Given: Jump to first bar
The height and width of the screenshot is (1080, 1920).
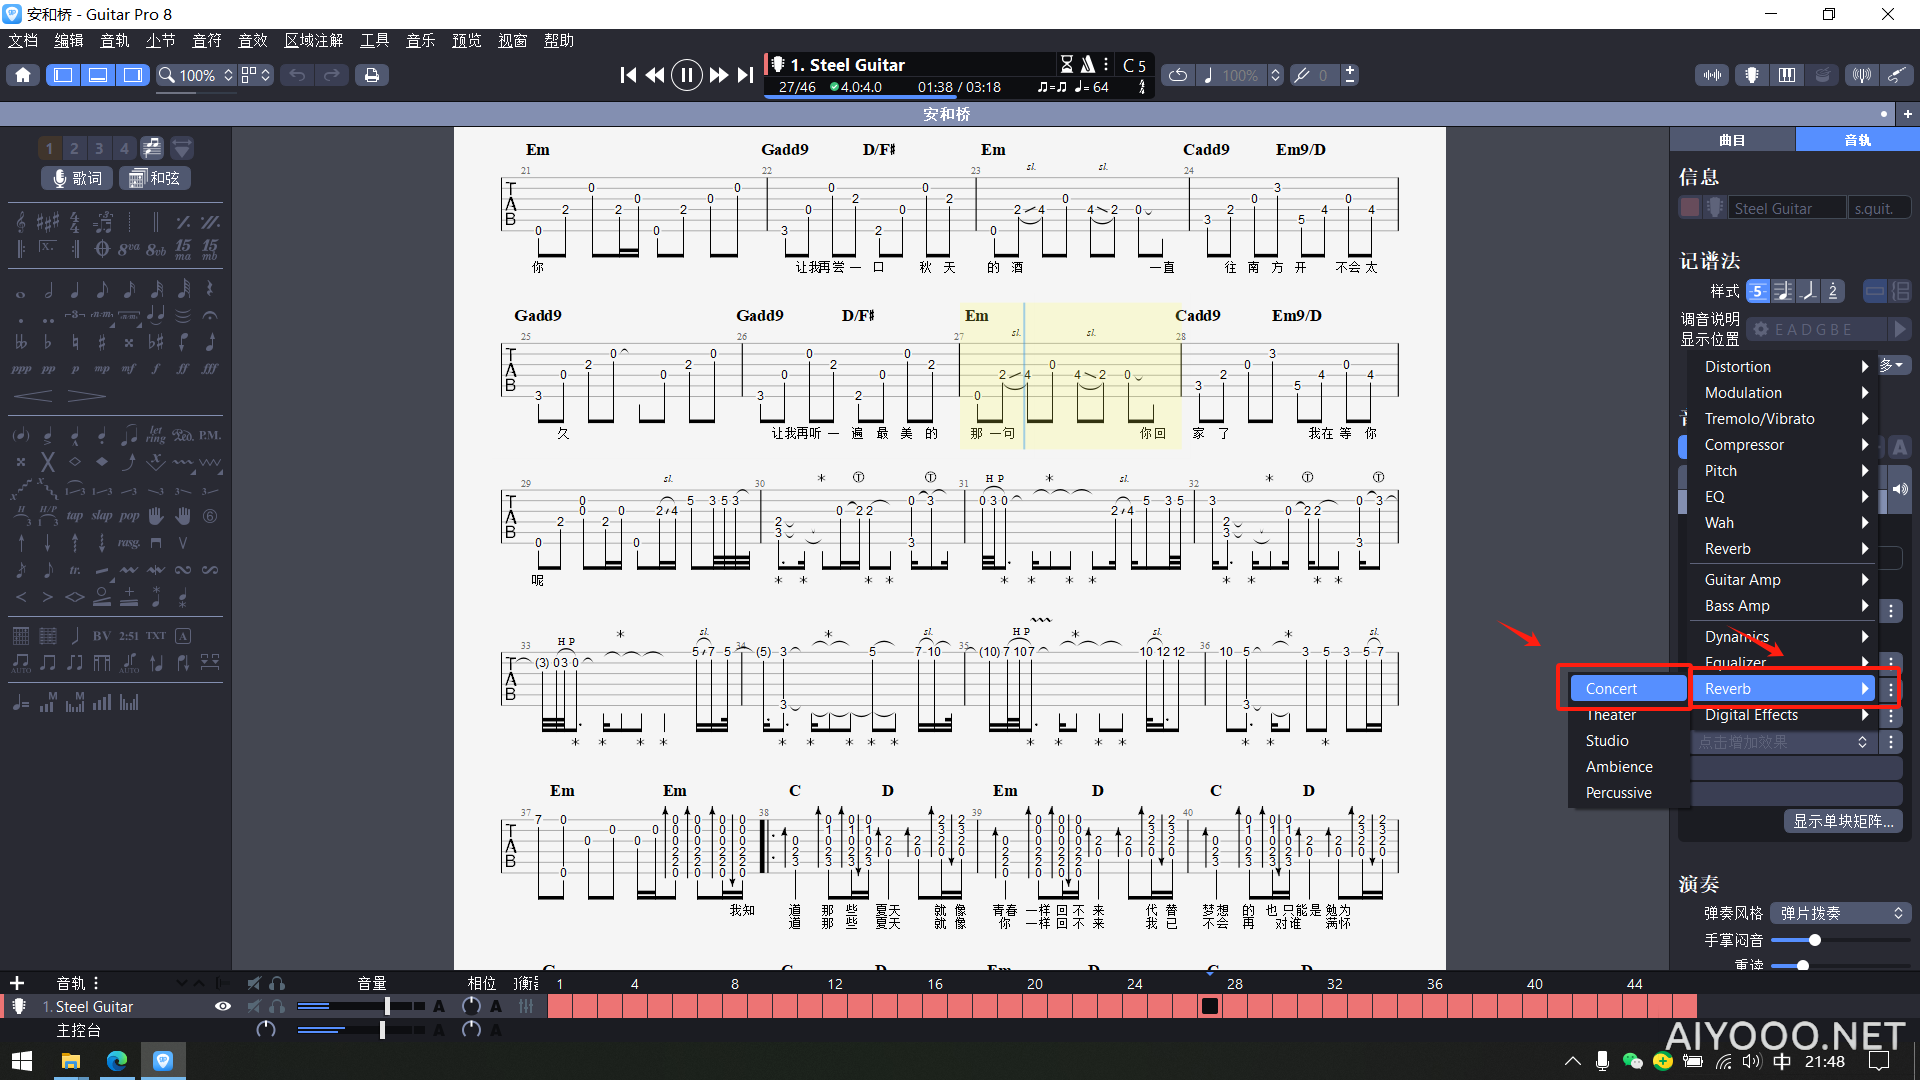Looking at the screenshot, I should click(628, 75).
